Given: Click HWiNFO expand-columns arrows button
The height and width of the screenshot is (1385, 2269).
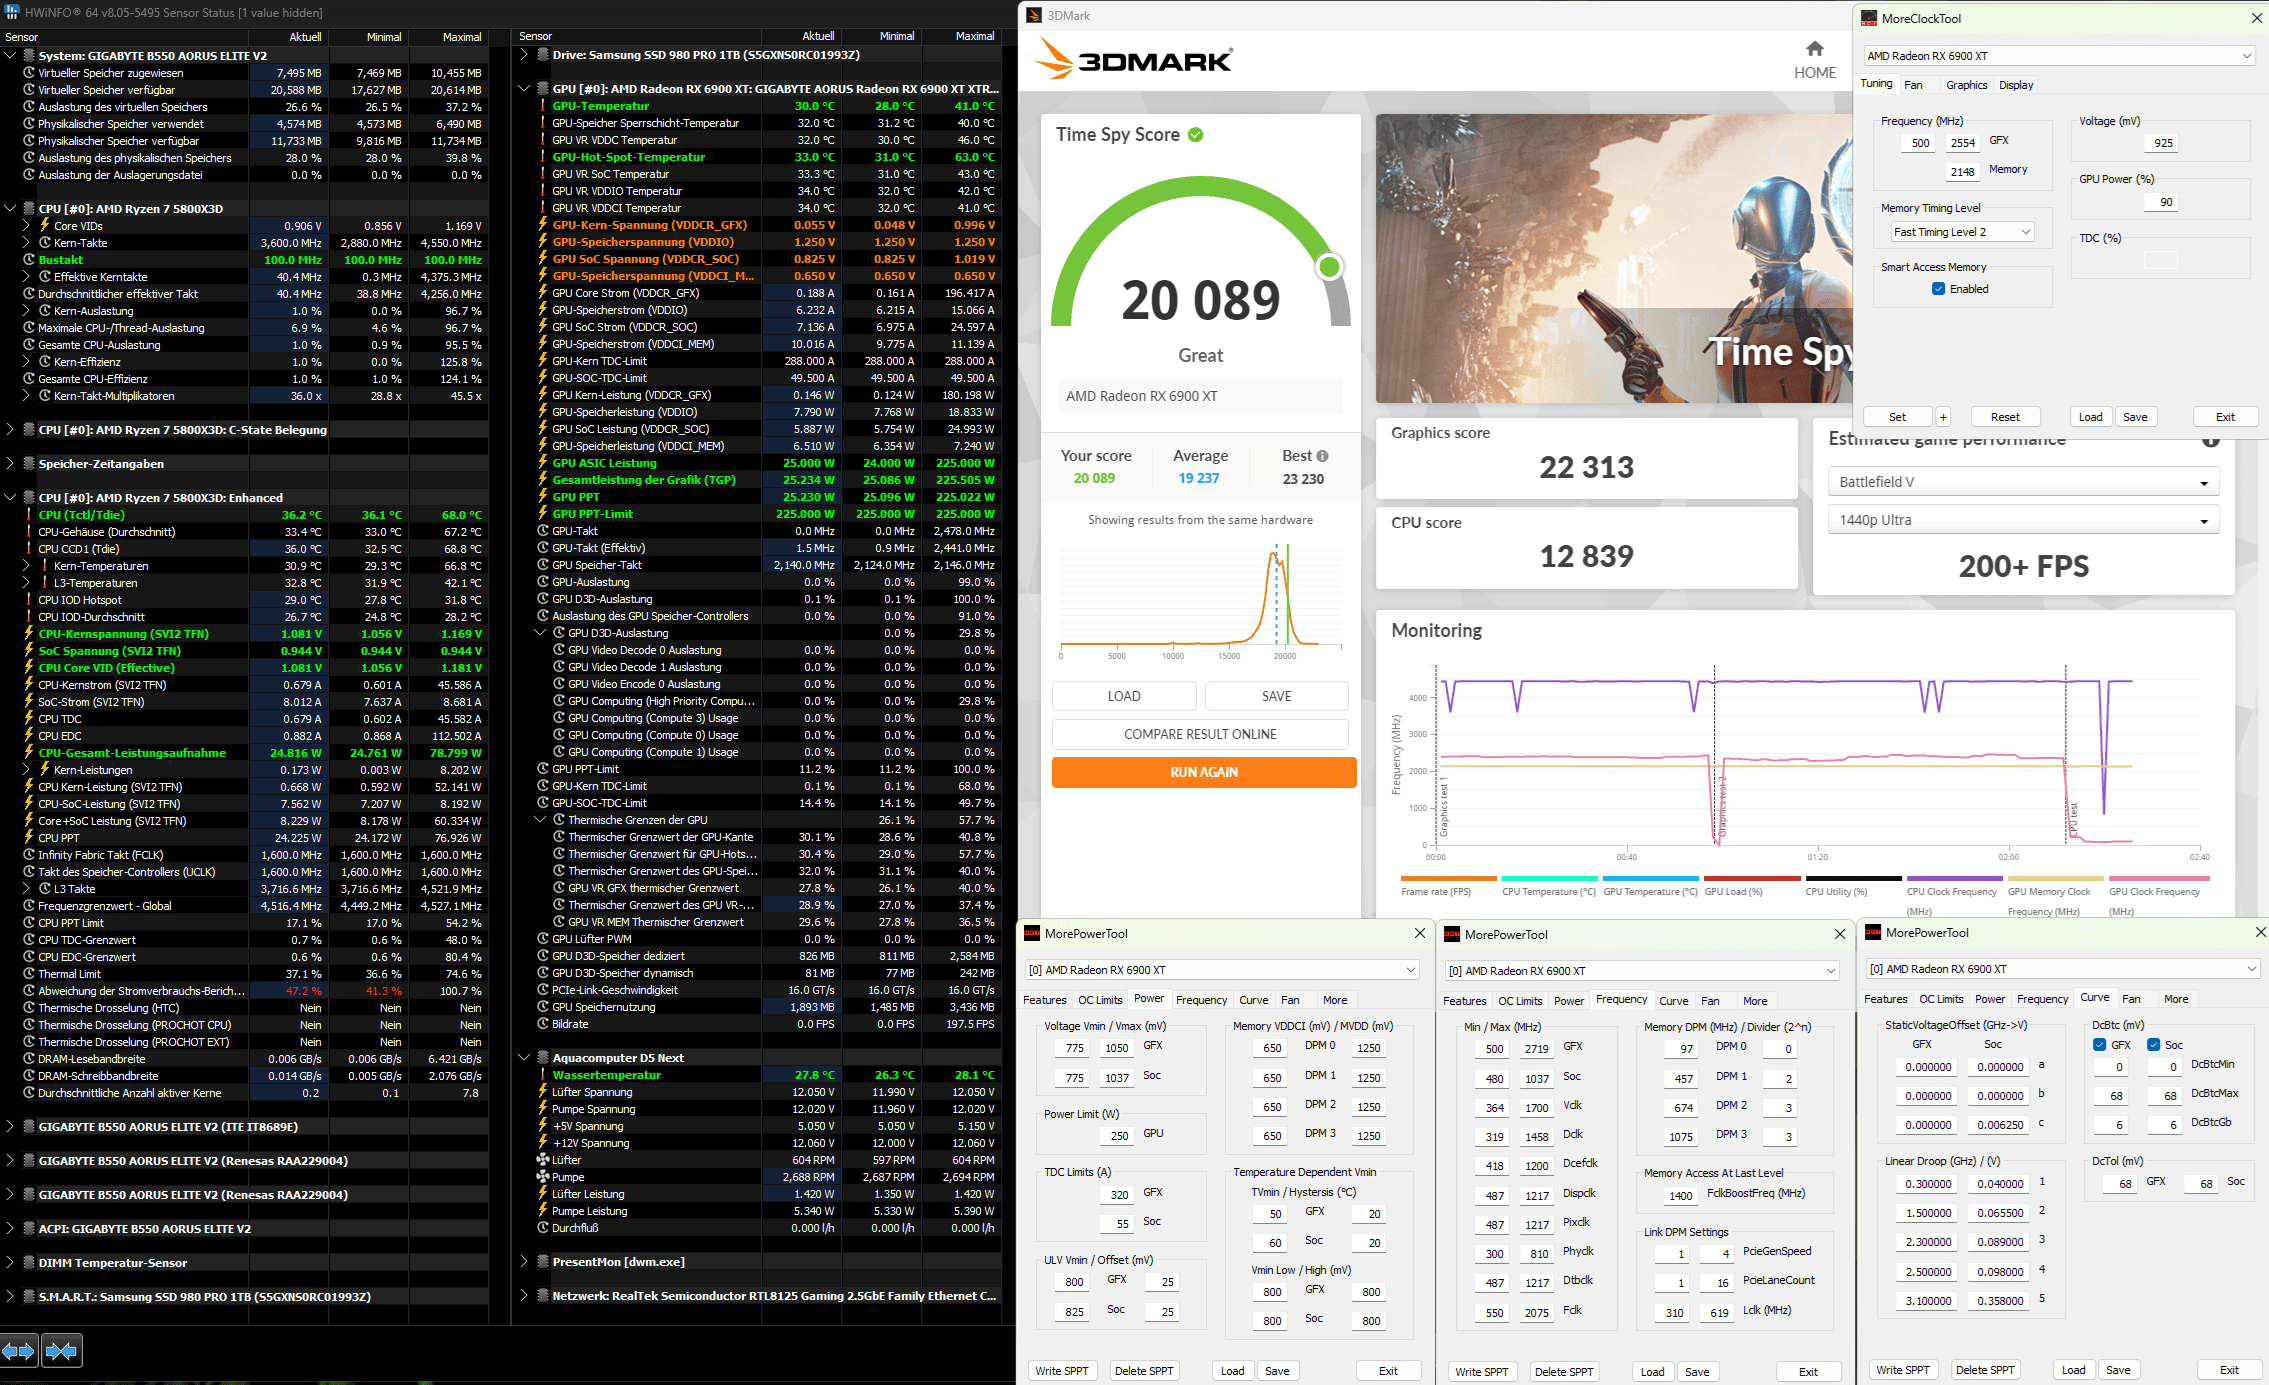Looking at the screenshot, I should click(x=19, y=1351).
